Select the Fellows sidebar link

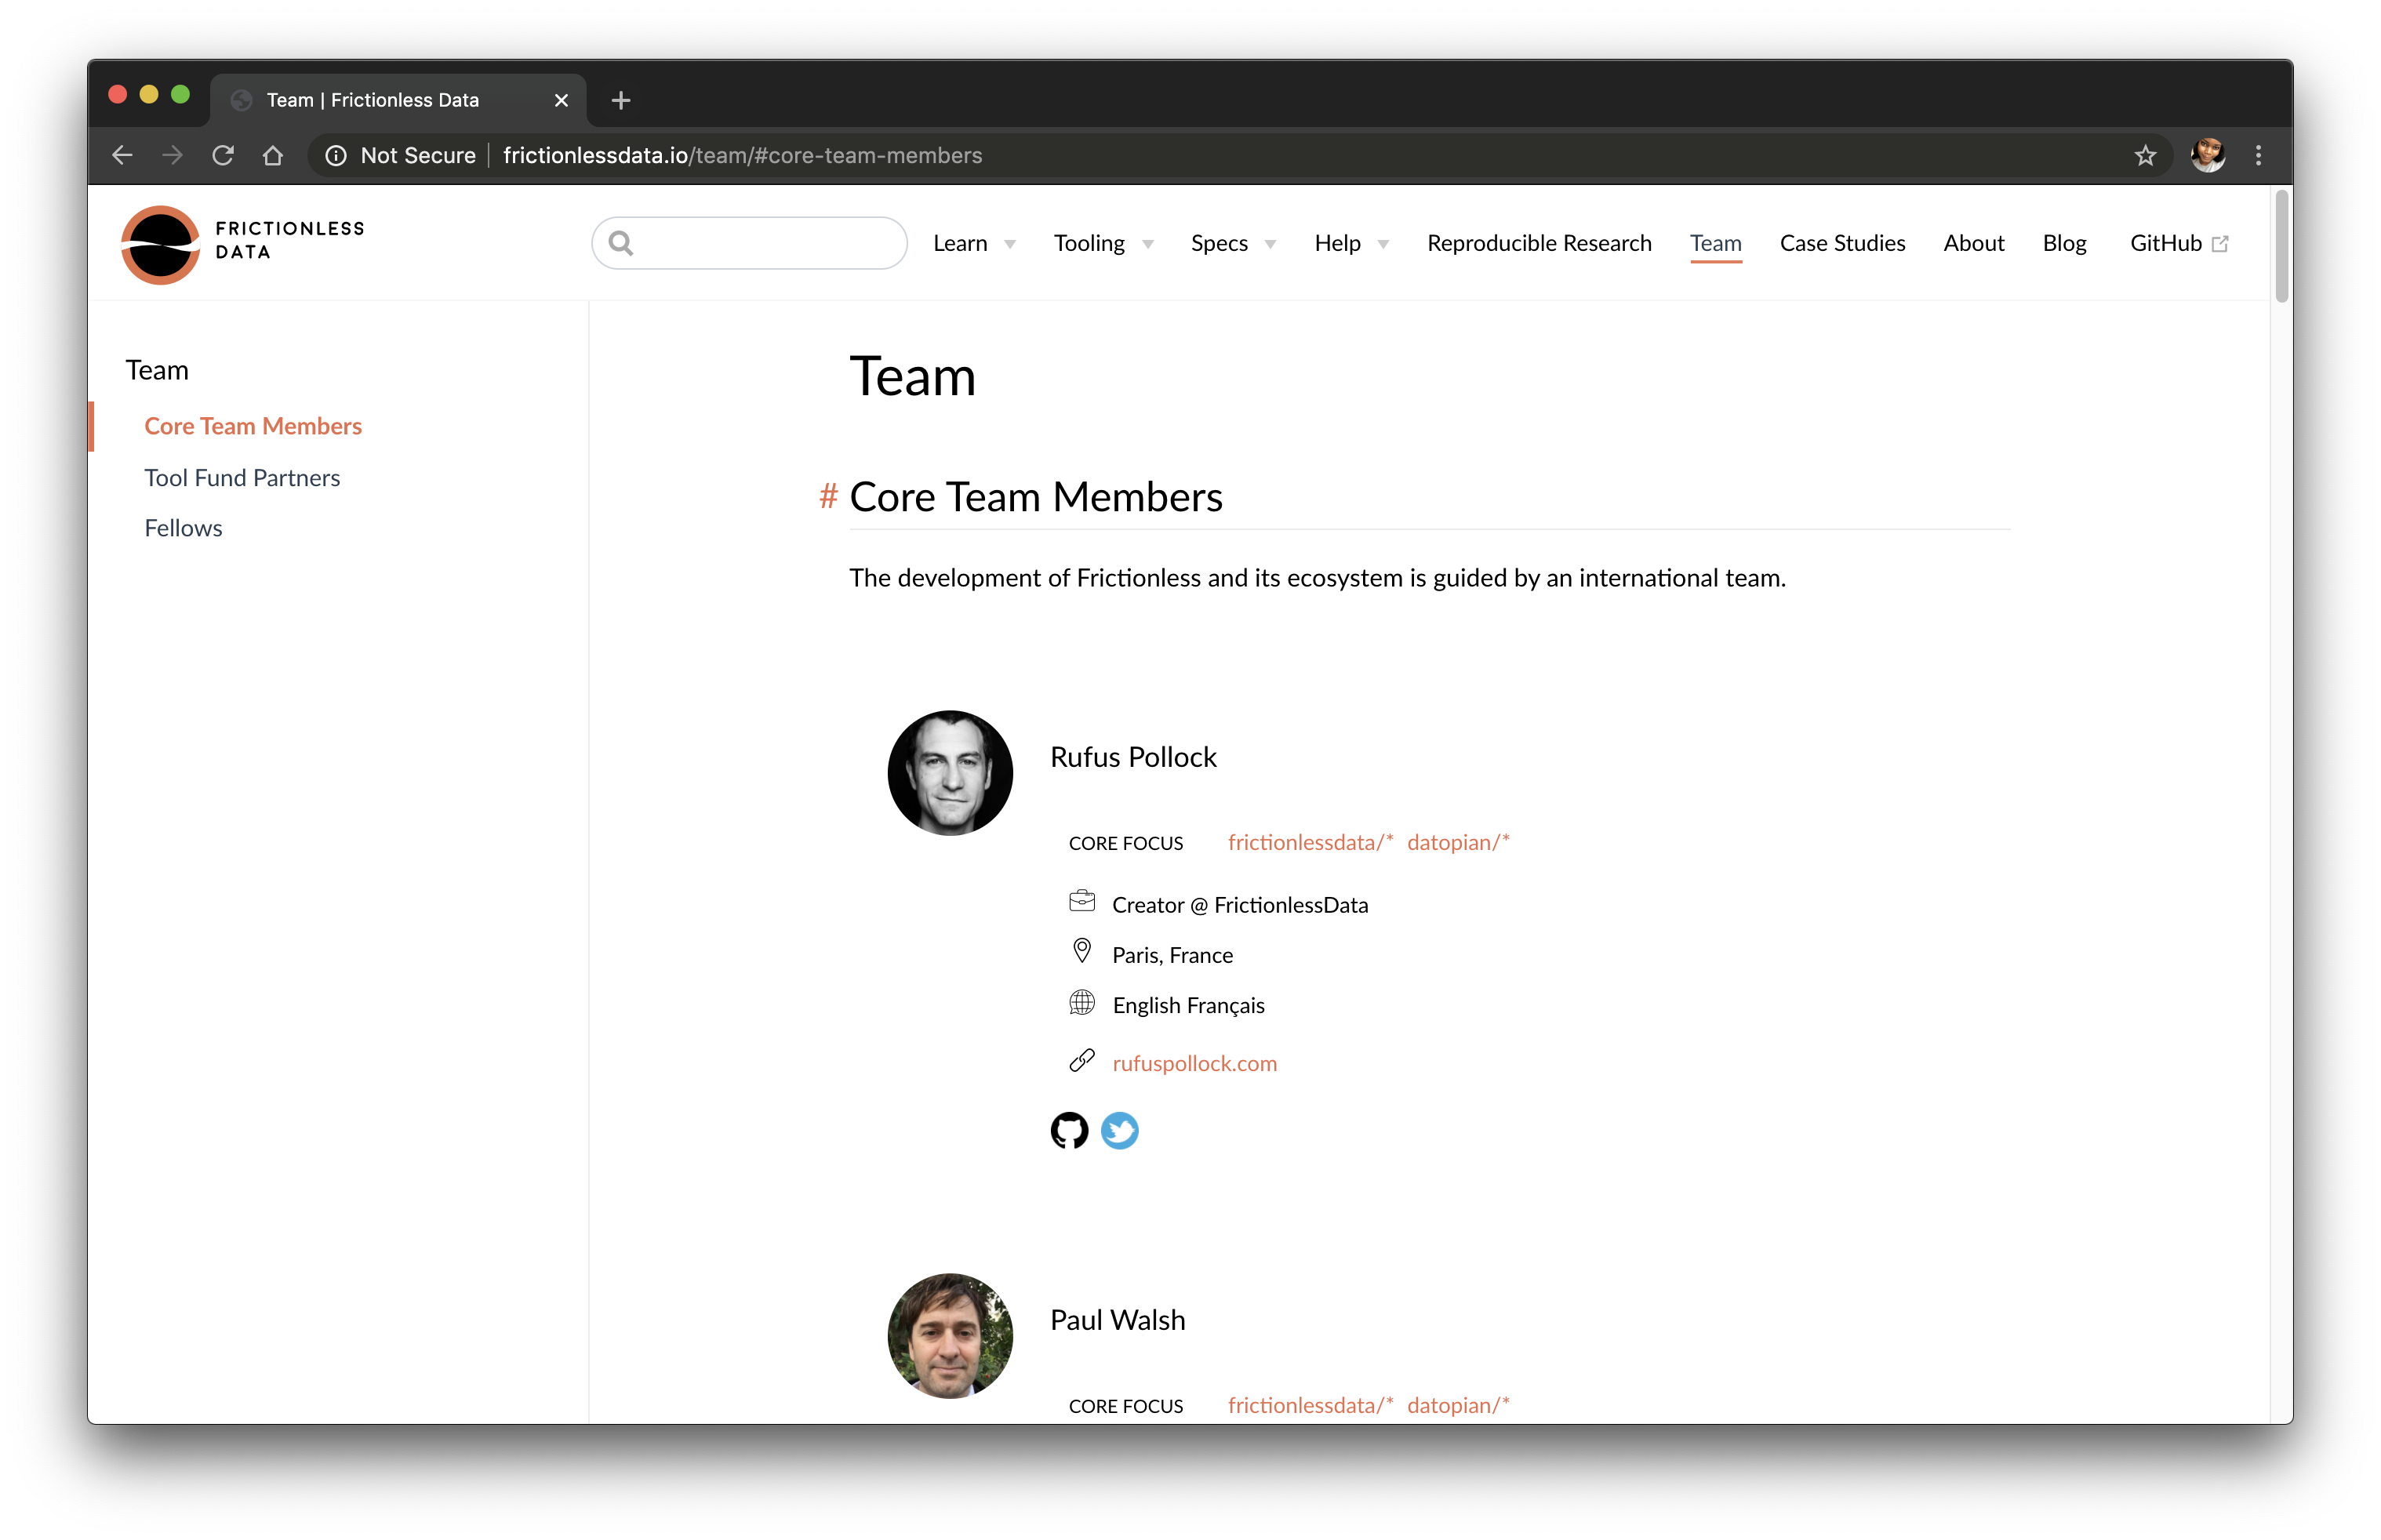coord(184,527)
